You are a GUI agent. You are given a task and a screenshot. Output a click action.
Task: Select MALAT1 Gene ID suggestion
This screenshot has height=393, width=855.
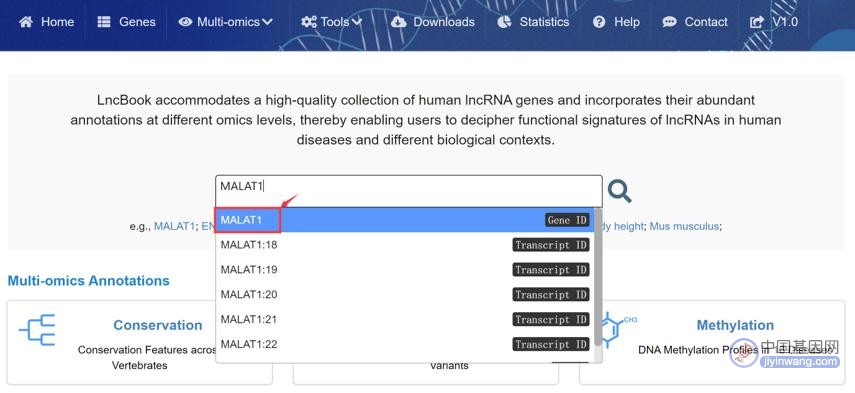point(404,220)
